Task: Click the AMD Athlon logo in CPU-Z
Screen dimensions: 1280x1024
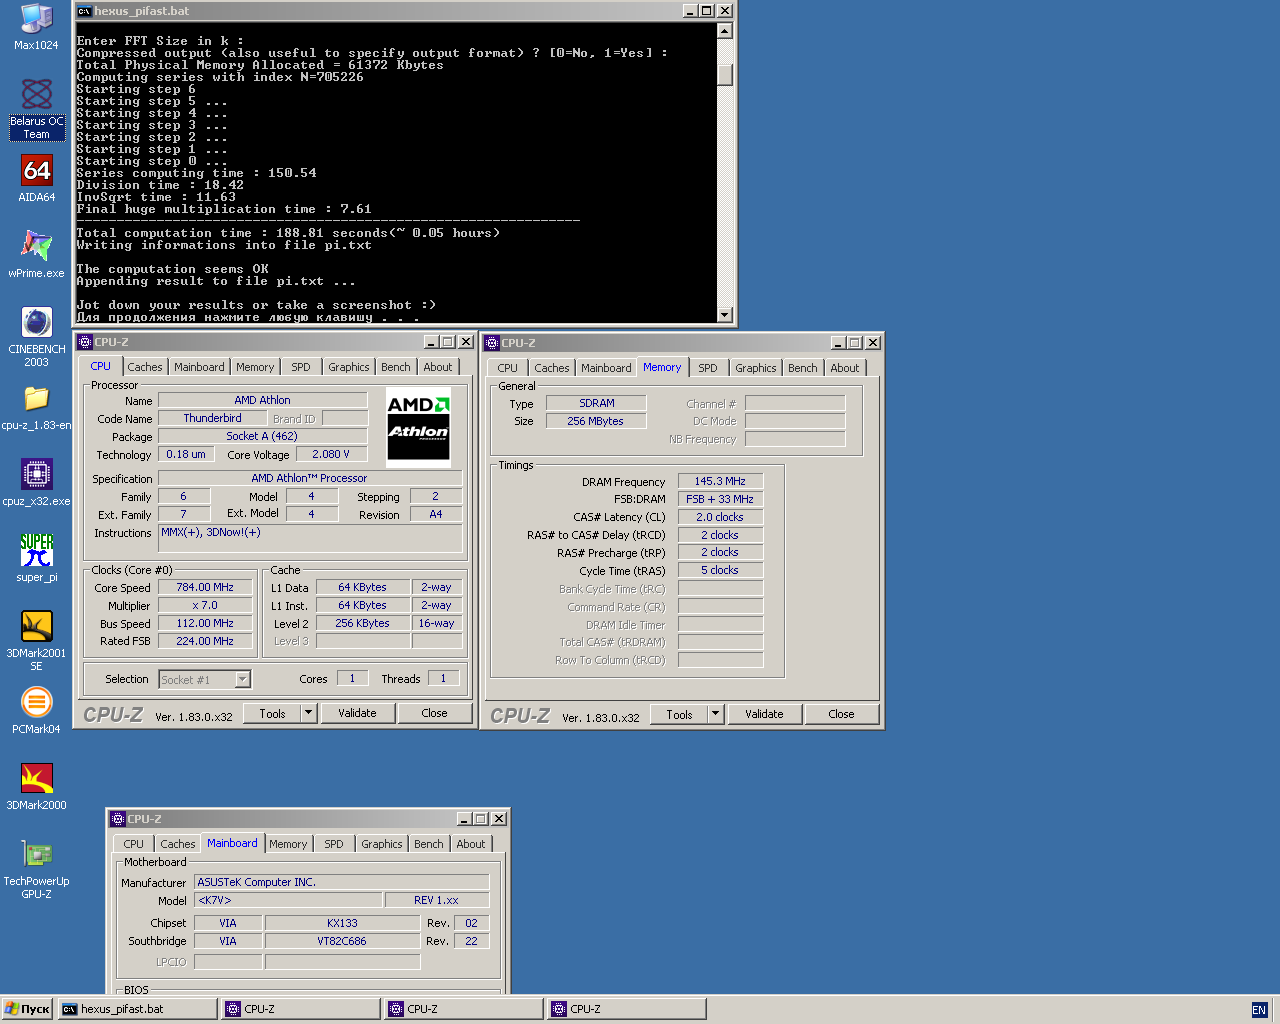Action: pyautogui.click(x=418, y=427)
